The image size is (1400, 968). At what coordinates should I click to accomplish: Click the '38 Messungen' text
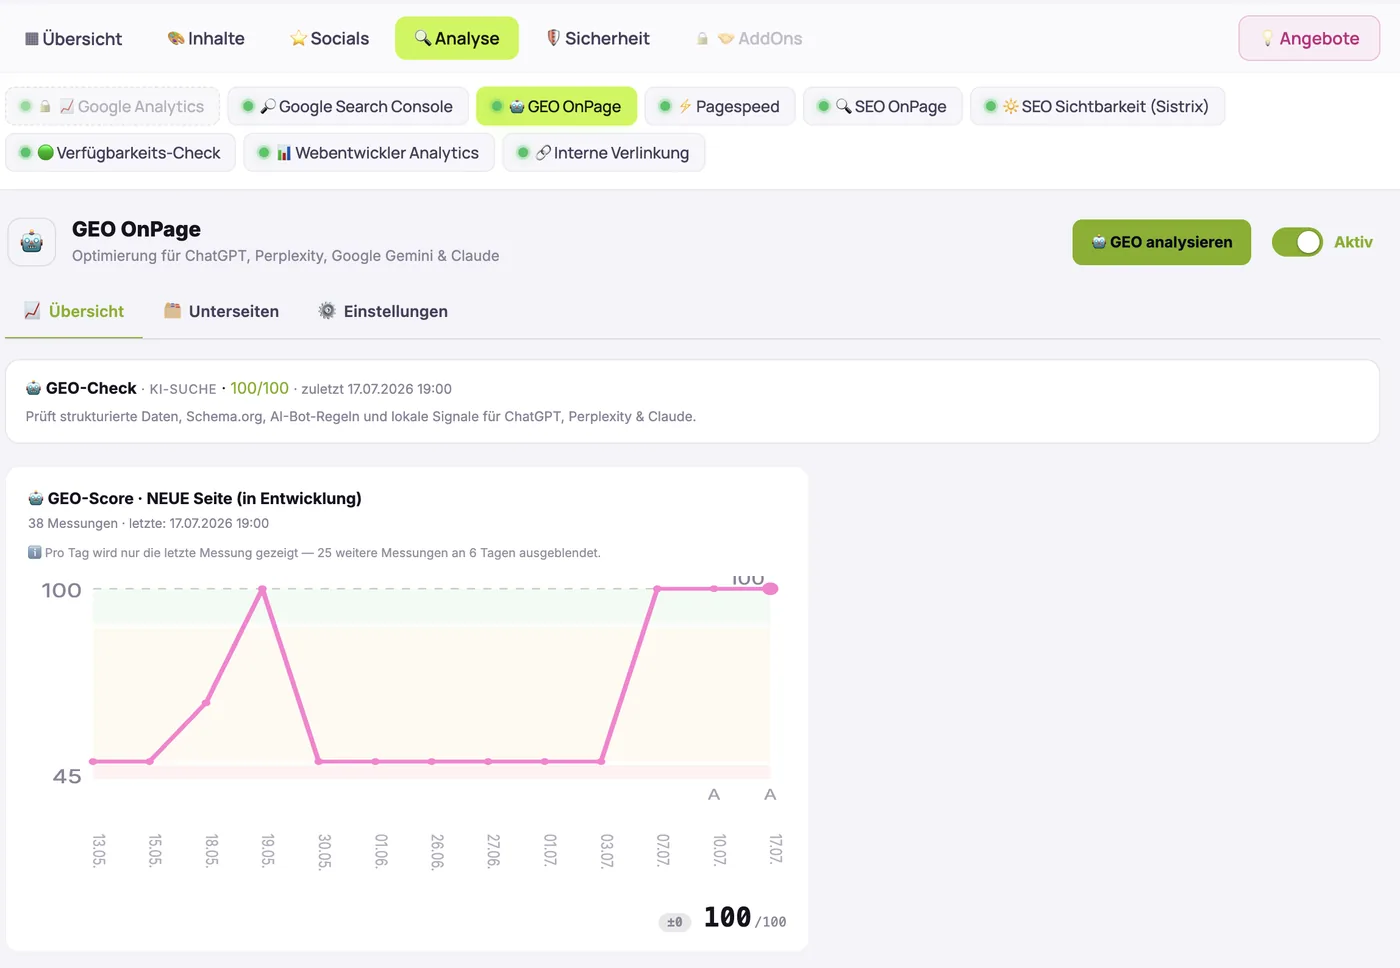[73, 523]
